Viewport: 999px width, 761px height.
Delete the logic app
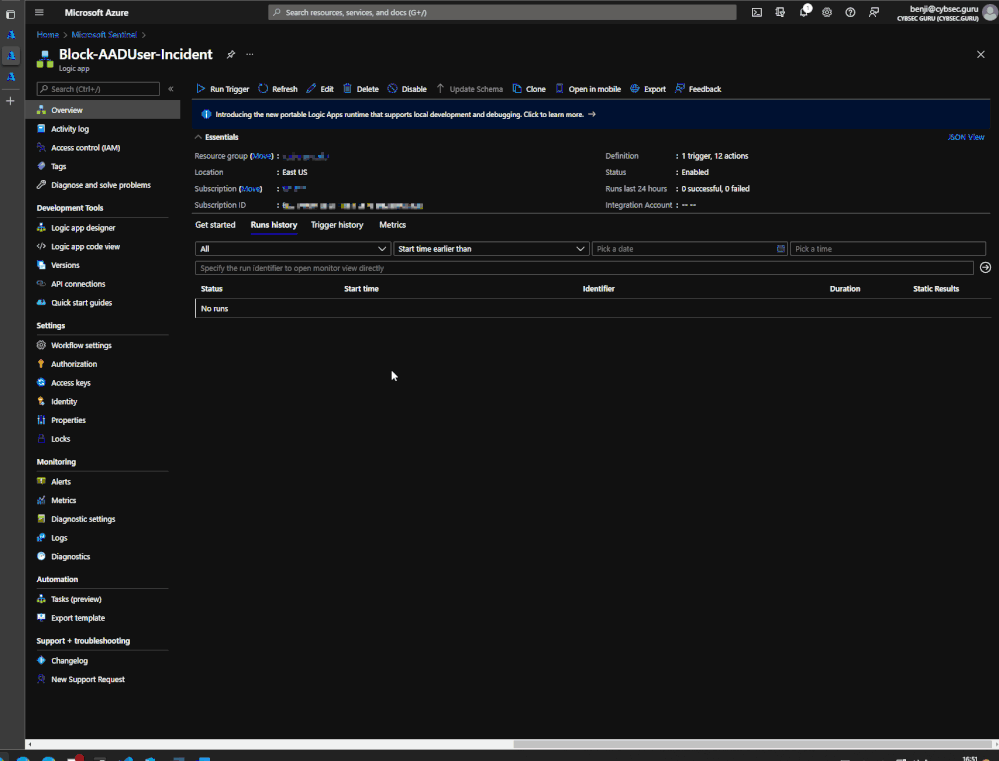(x=361, y=89)
